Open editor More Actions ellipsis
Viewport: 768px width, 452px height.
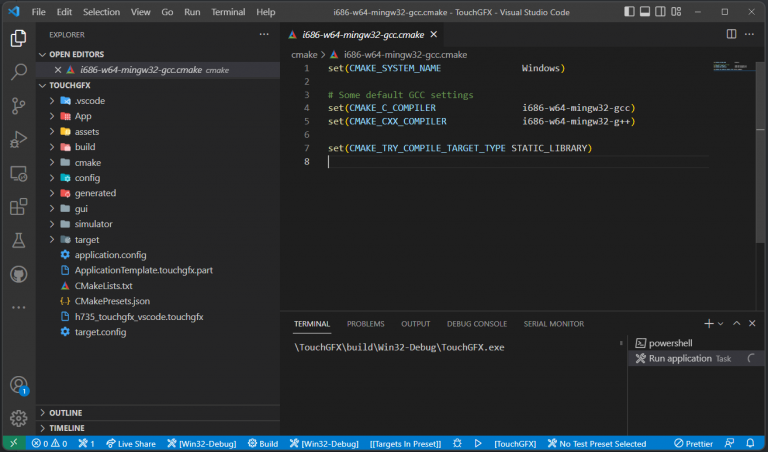pyautogui.click(x=749, y=34)
